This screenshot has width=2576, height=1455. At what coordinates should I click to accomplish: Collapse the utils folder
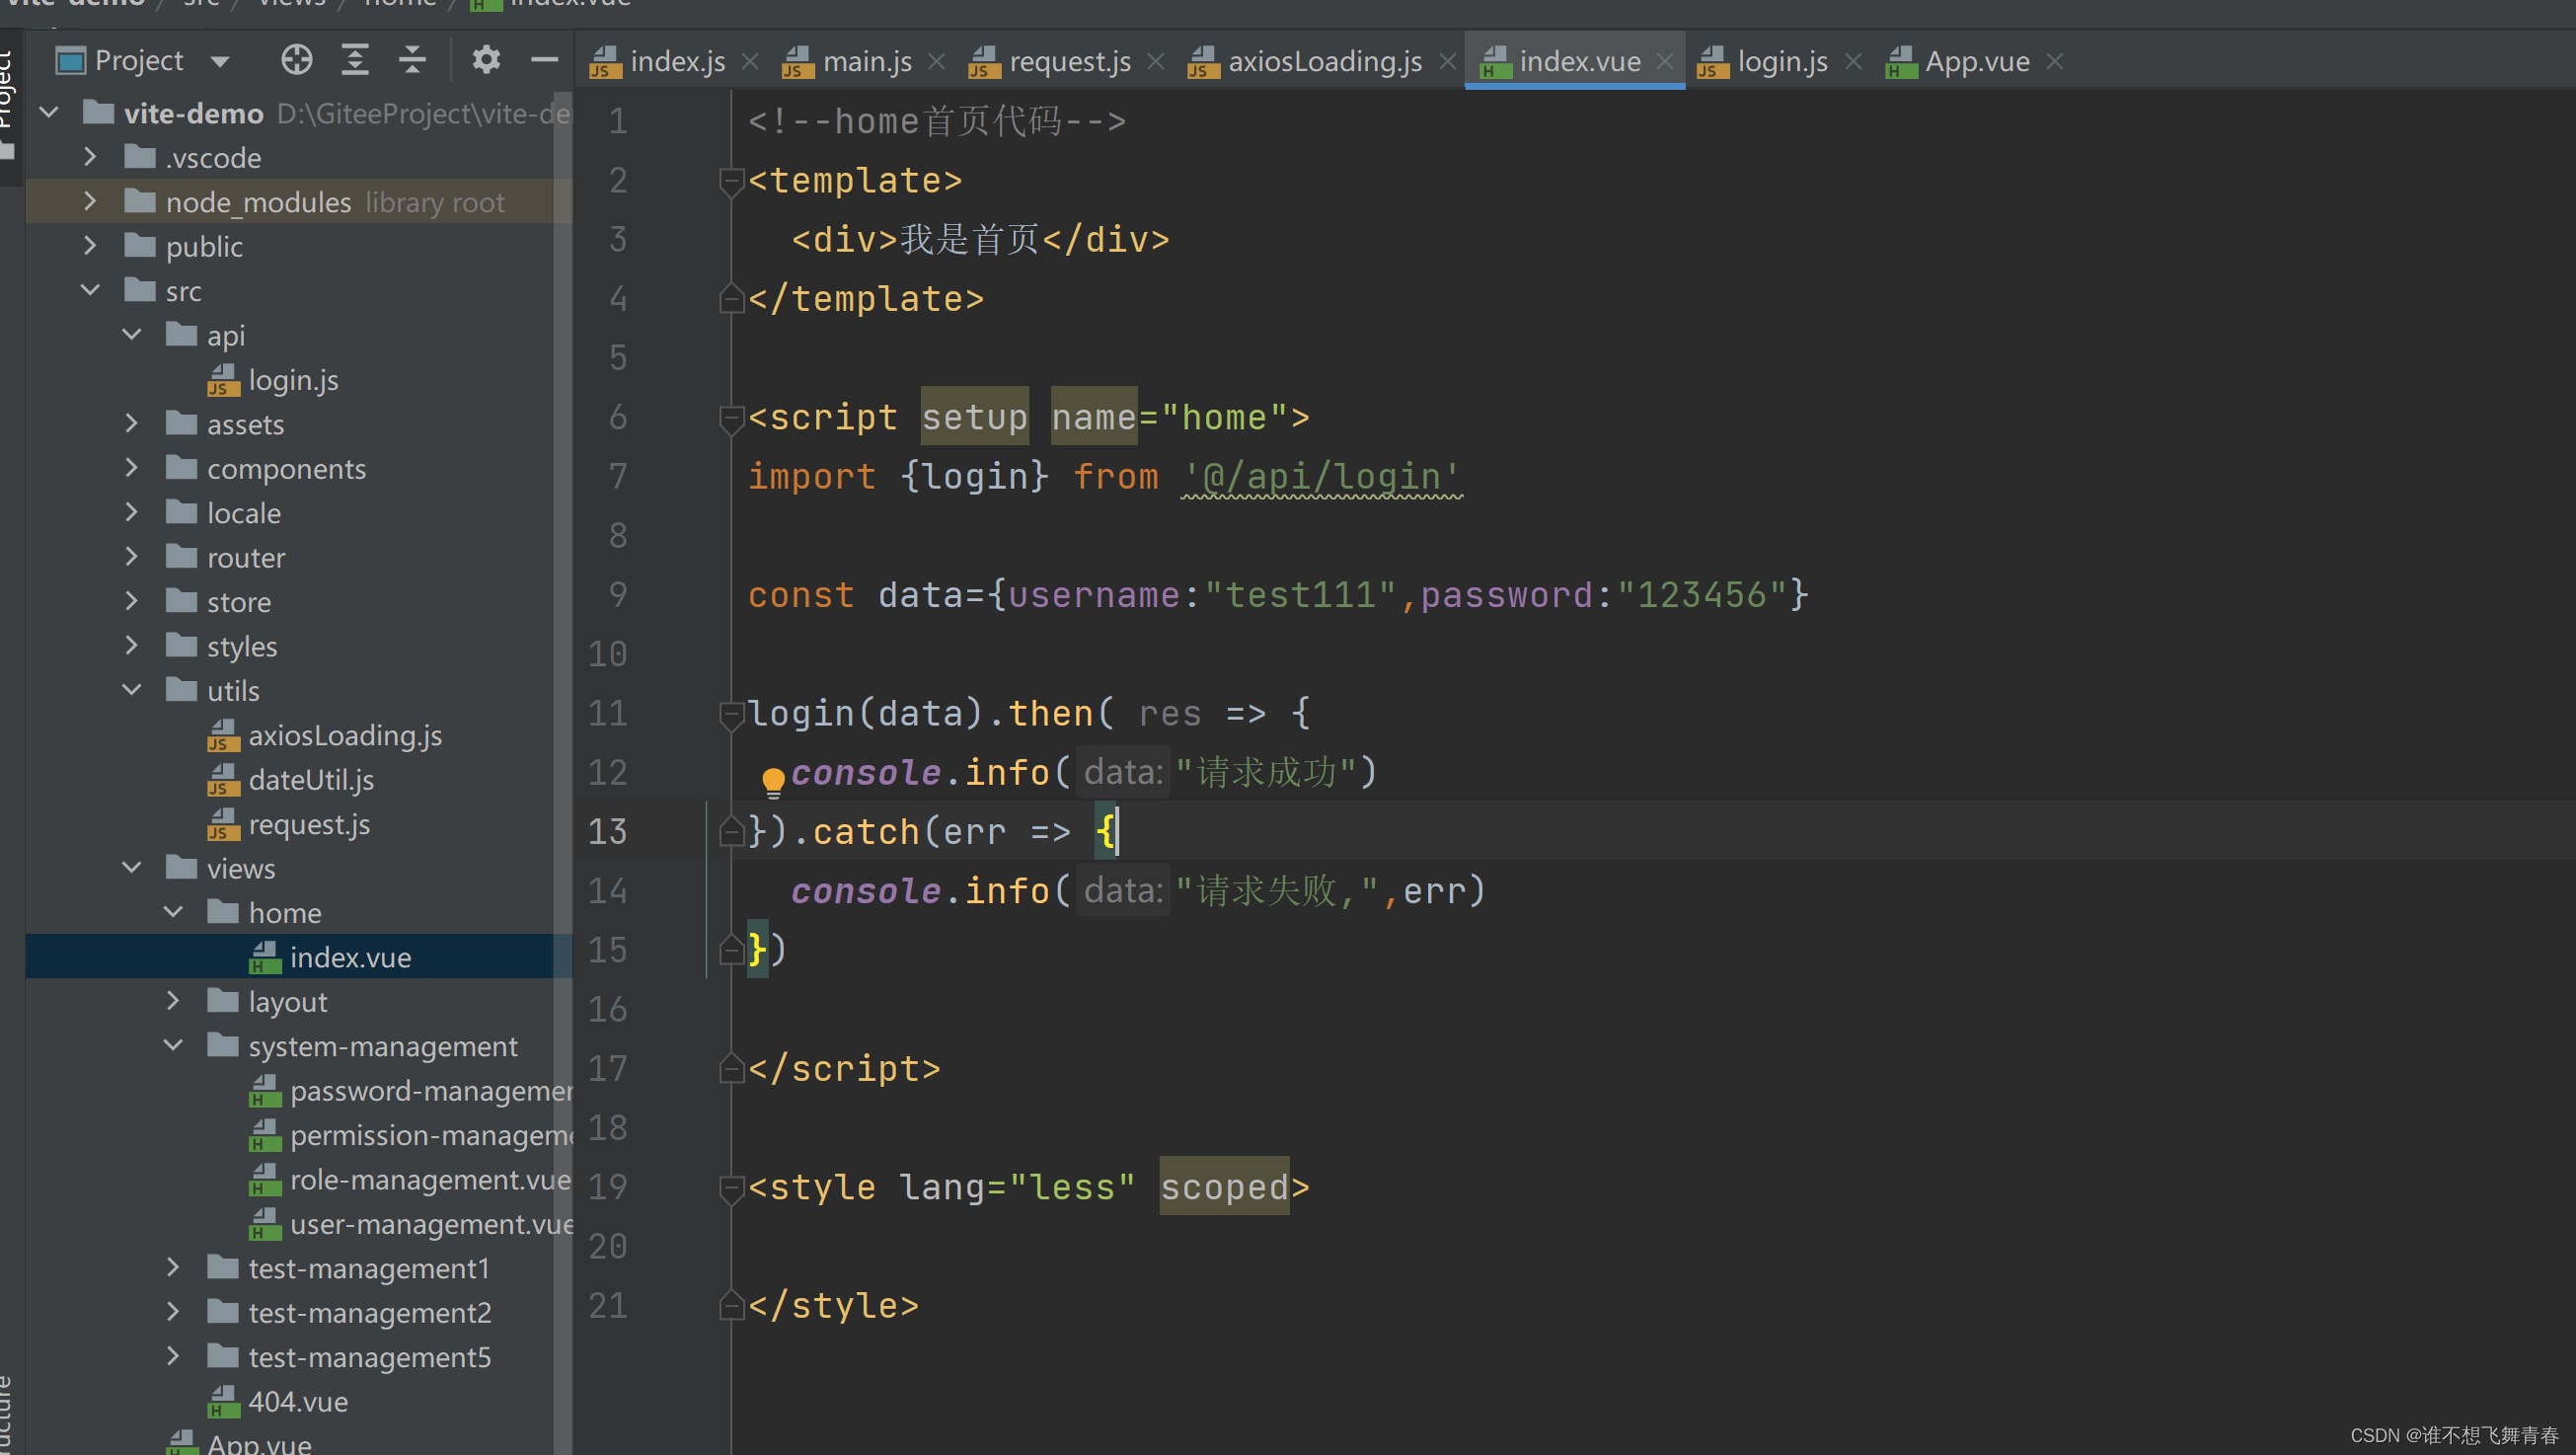(131, 690)
